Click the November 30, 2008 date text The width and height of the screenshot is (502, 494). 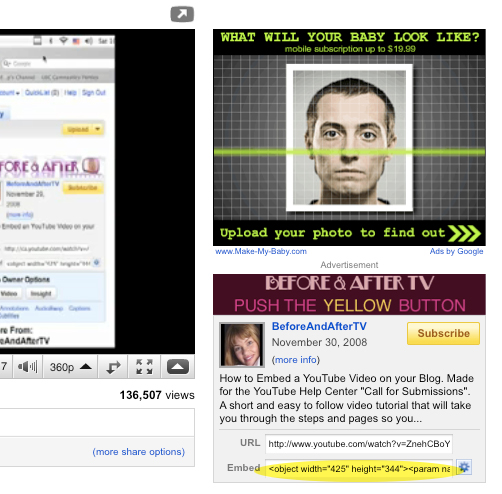pos(319,342)
